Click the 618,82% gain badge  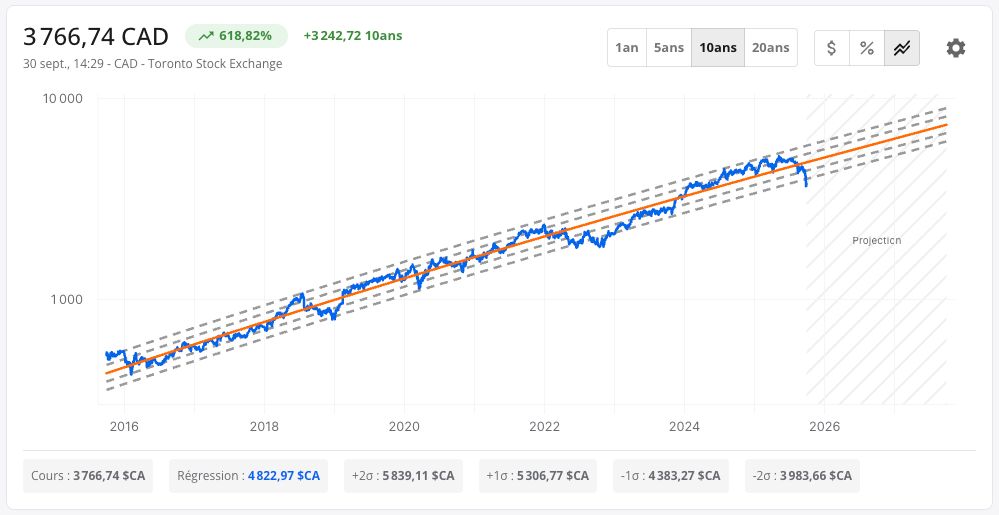click(x=236, y=36)
